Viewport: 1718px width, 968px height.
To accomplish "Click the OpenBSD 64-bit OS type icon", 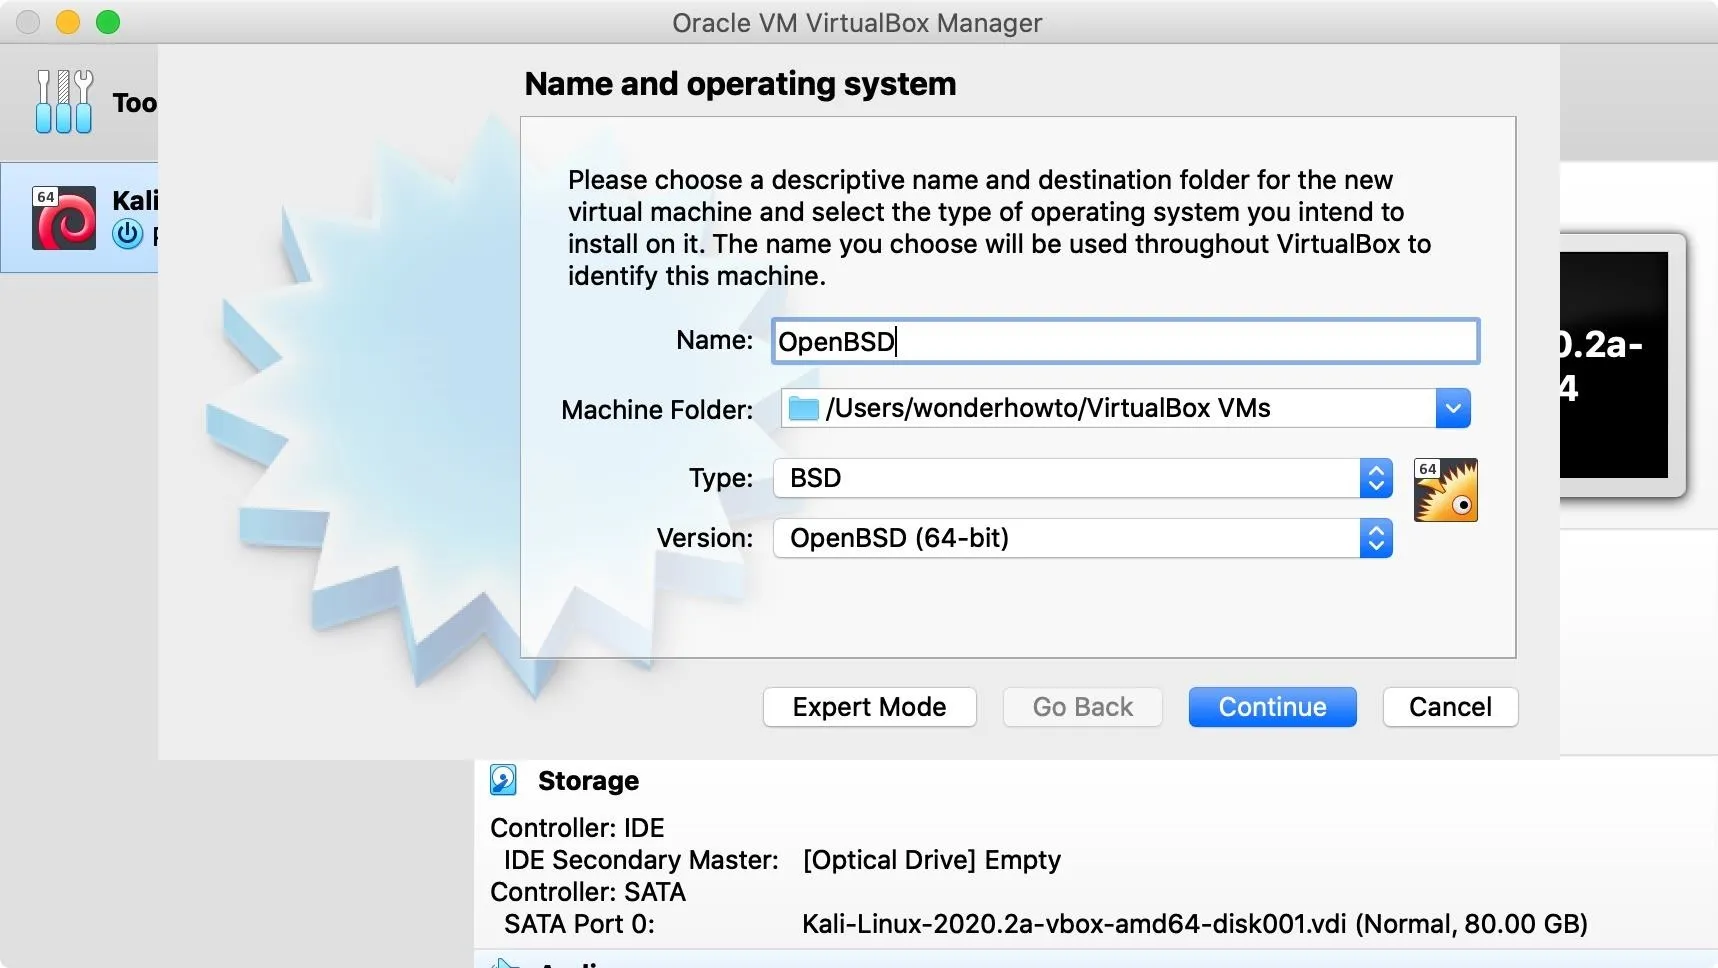I will [x=1445, y=490].
